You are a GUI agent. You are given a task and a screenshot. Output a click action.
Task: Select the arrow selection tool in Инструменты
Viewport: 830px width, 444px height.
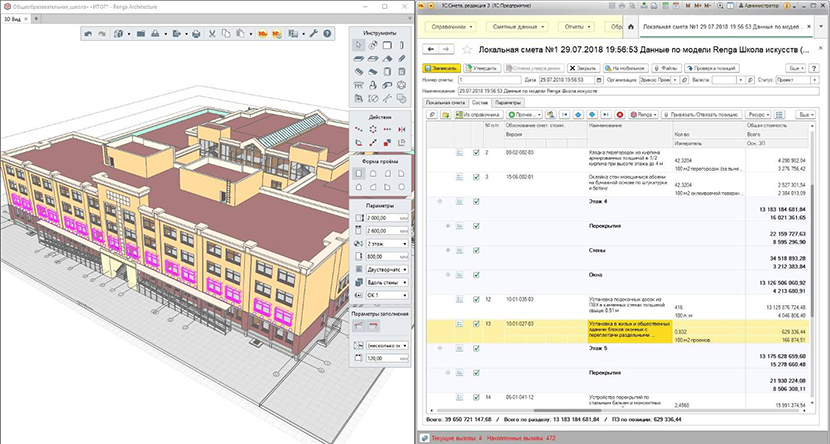click(x=360, y=45)
